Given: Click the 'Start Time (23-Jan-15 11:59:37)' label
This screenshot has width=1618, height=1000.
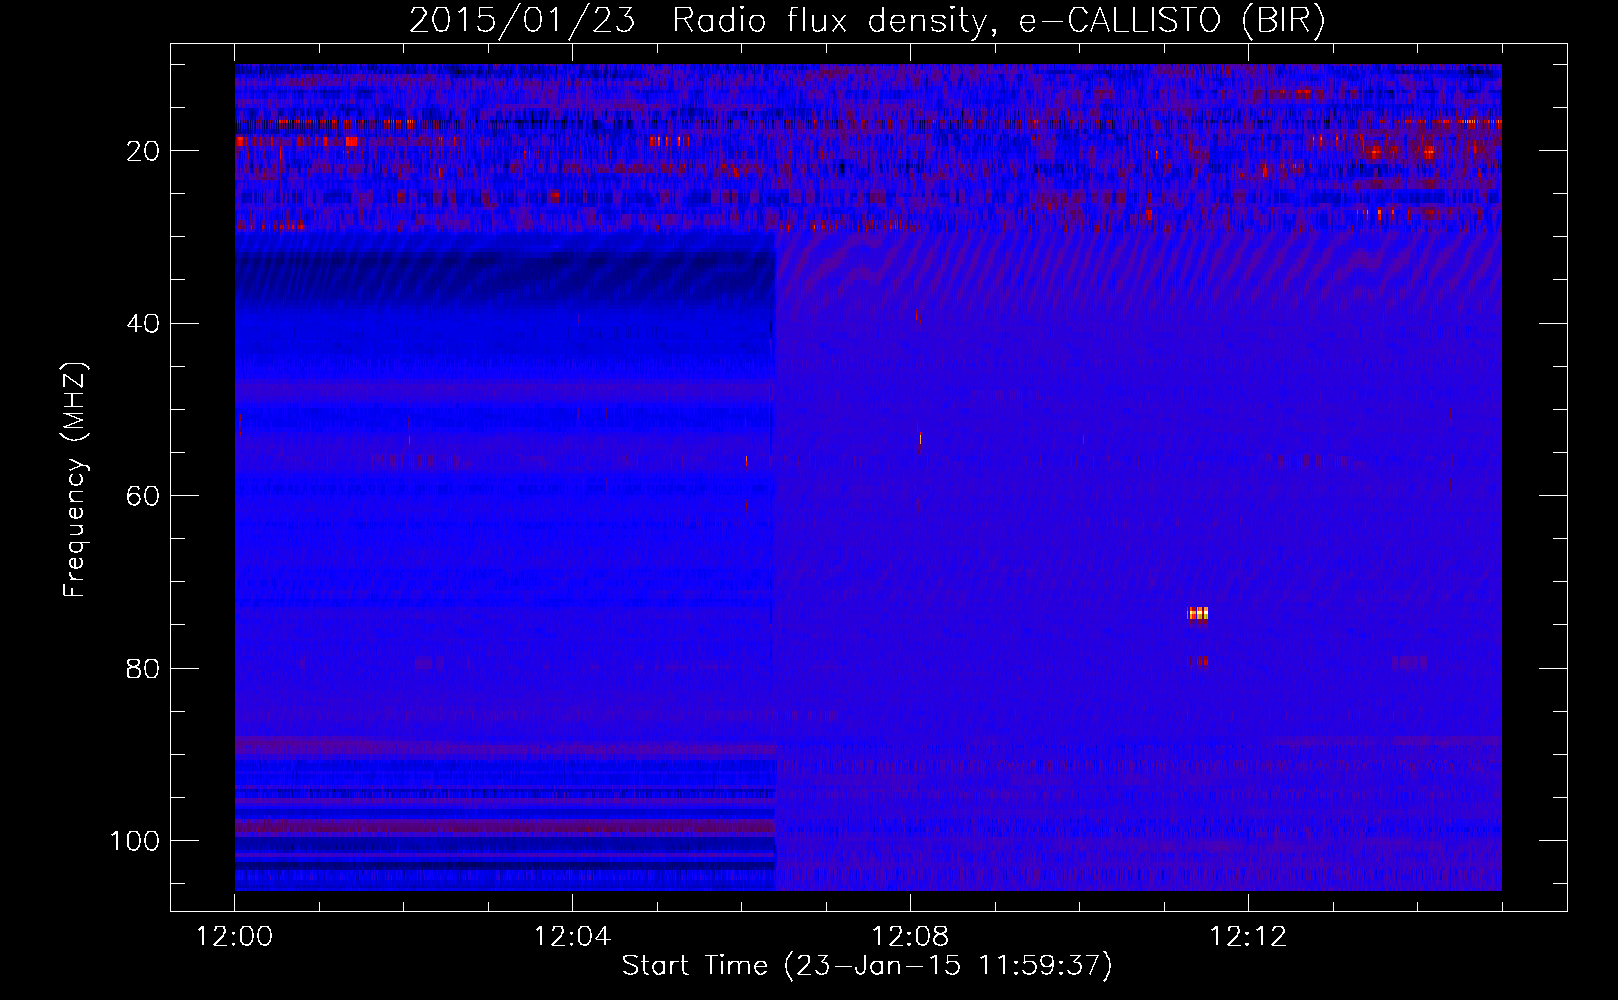Looking at the screenshot, I should tap(867, 966).
